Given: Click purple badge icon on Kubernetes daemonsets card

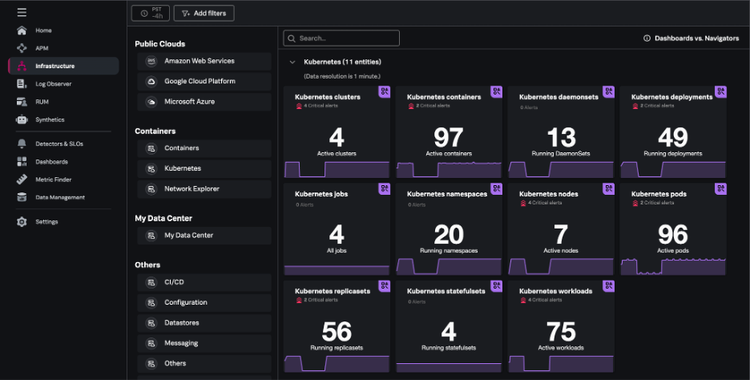Looking at the screenshot, I should coord(608,92).
